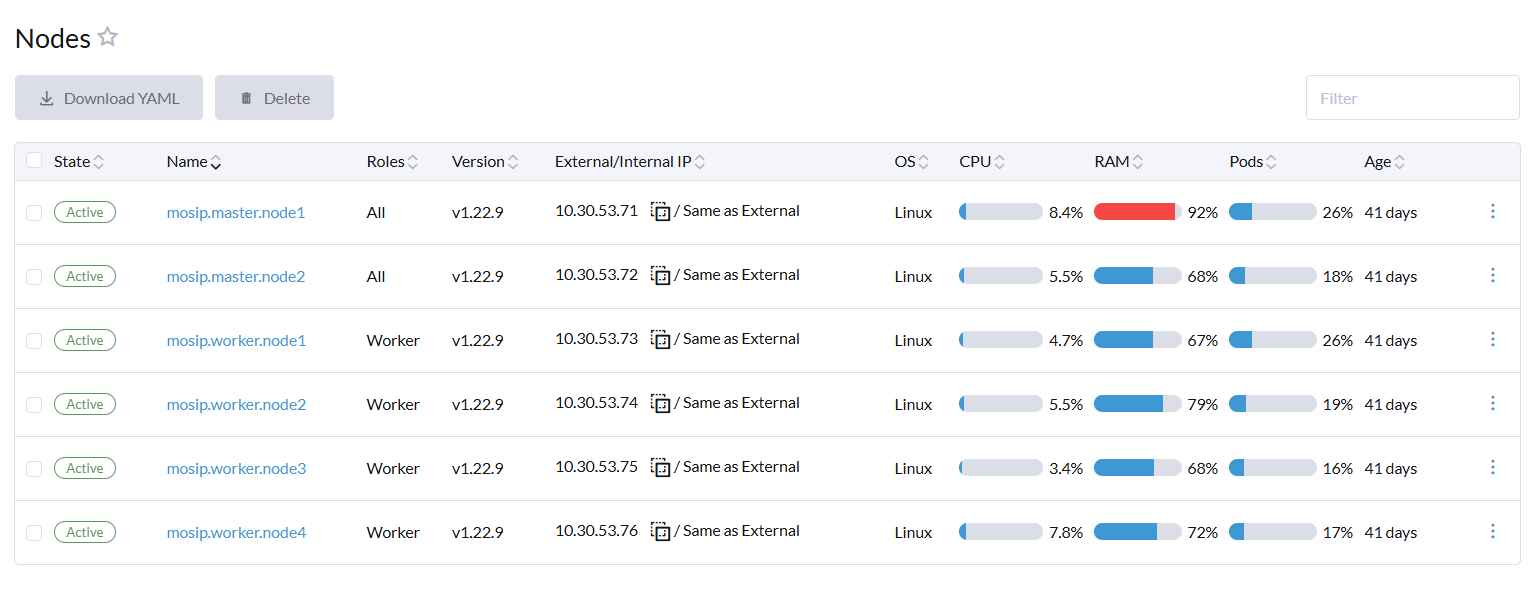Copy IP 10.30.53.71 using clipboard icon

coord(660,211)
